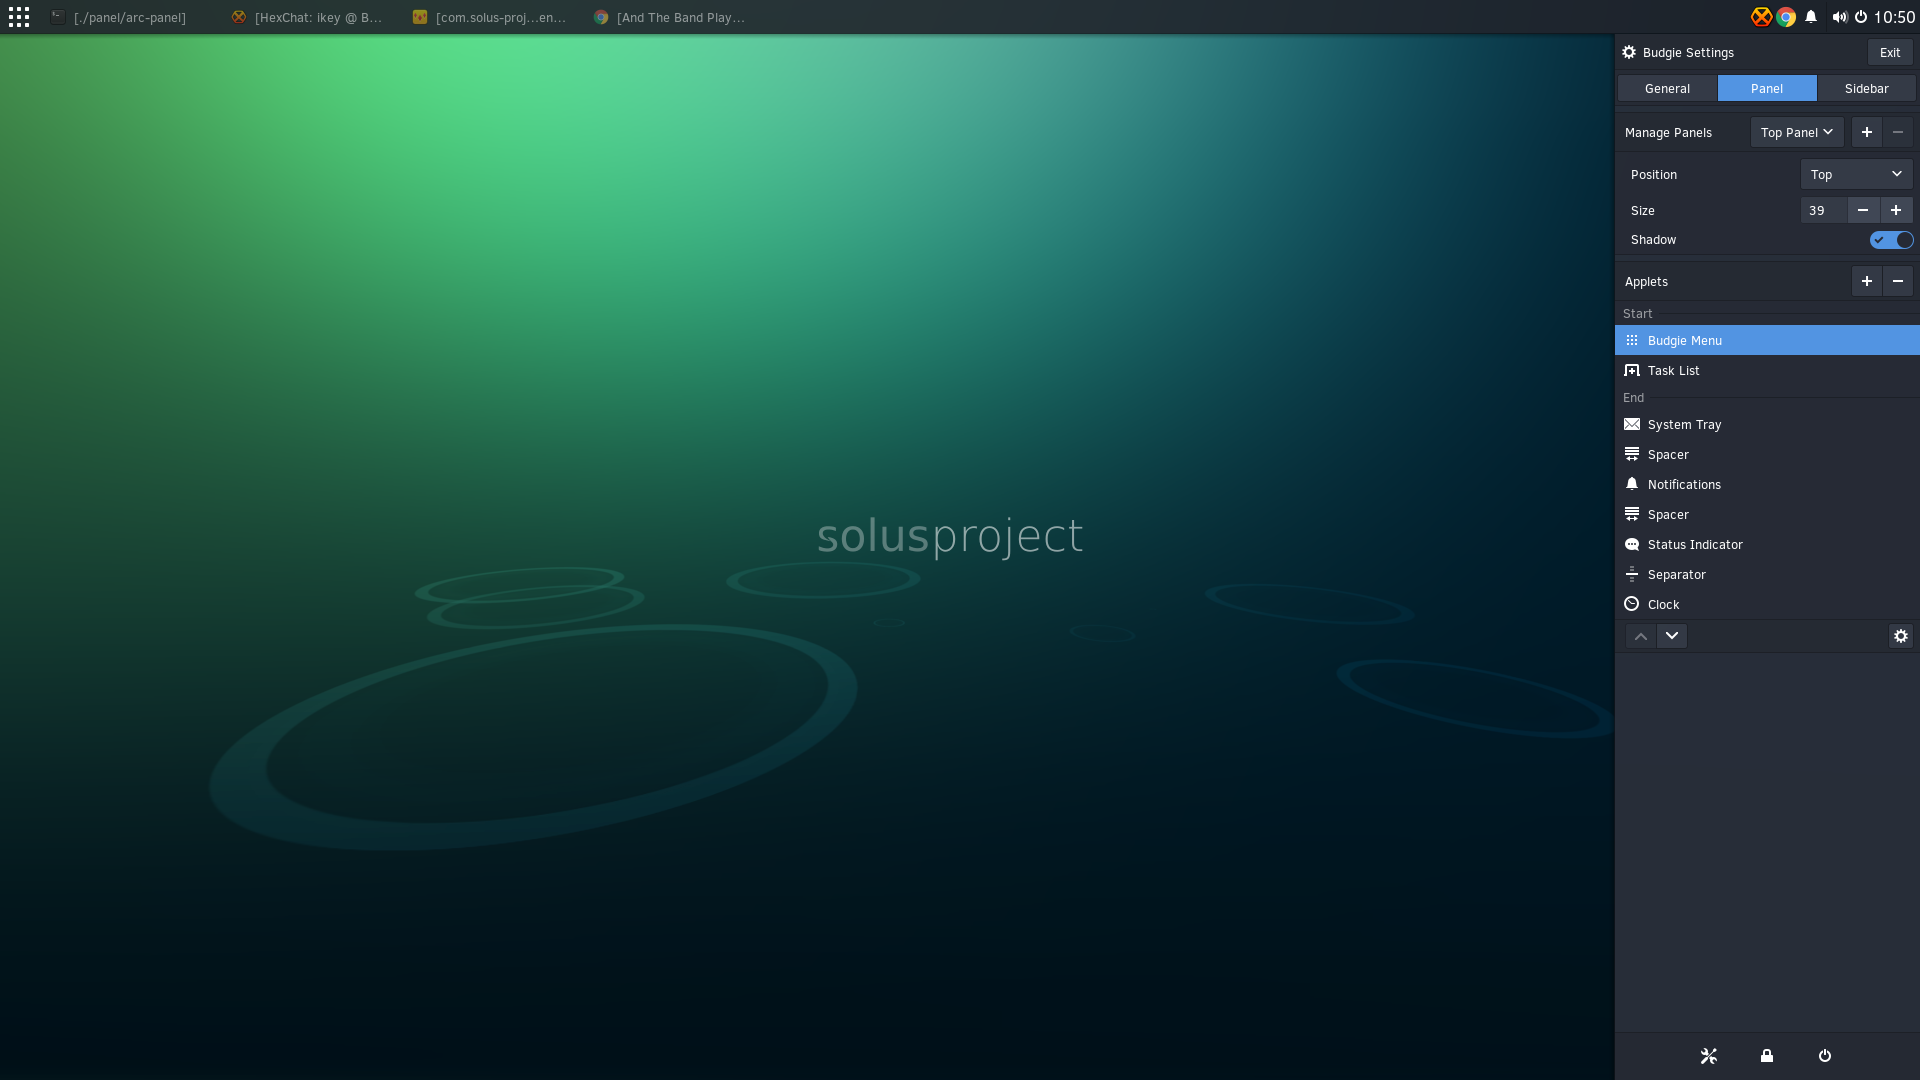Select the Task List applet row
The width and height of the screenshot is (1920, 1080).
tap(1767, 370)
